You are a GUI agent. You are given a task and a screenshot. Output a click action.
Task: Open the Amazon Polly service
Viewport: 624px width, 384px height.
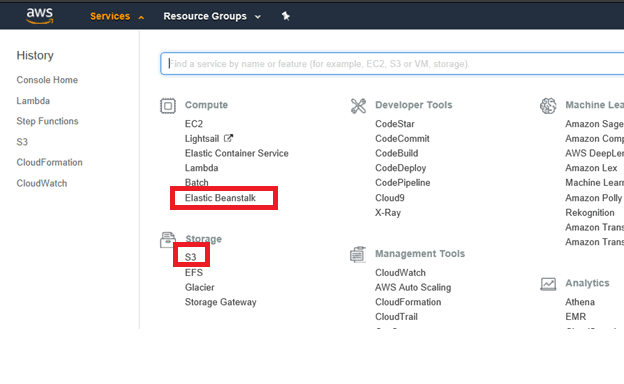coord(593,198)
